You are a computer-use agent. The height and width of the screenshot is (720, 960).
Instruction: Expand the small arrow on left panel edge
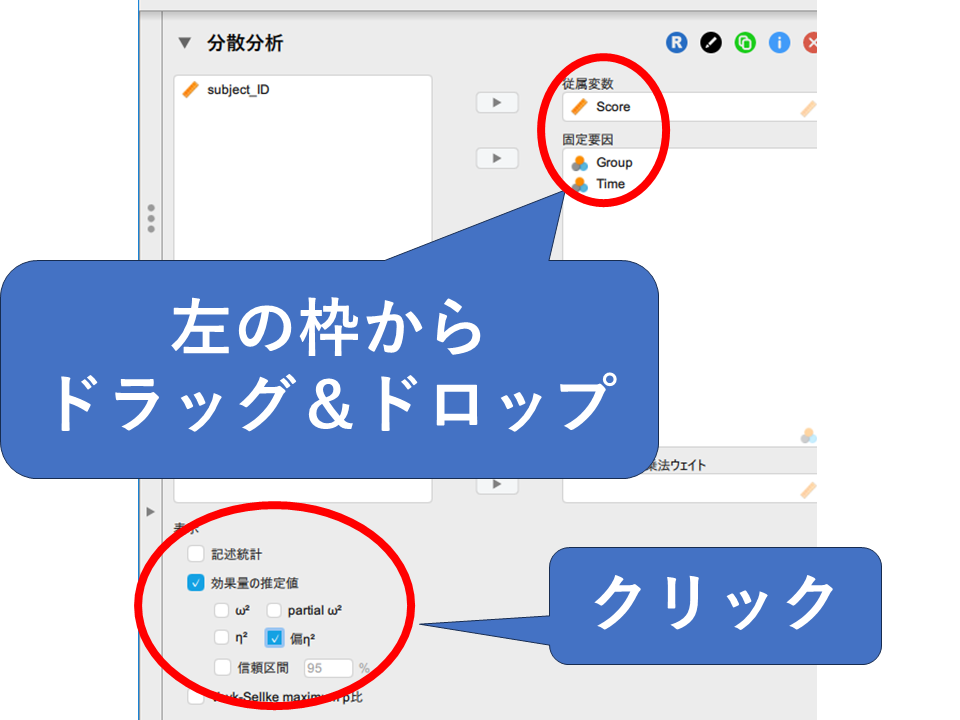[151, 512]
